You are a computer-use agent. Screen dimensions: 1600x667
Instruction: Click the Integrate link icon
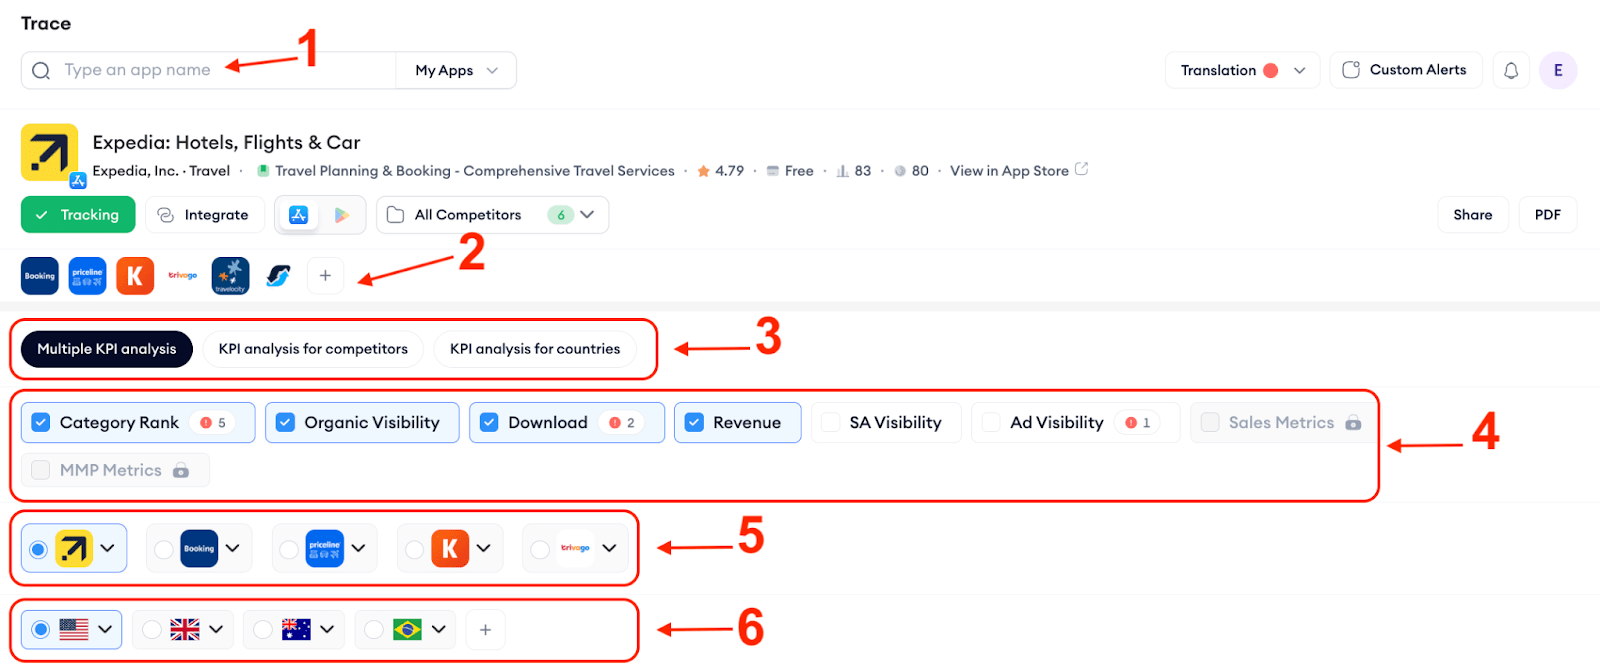tap(166, 215)
